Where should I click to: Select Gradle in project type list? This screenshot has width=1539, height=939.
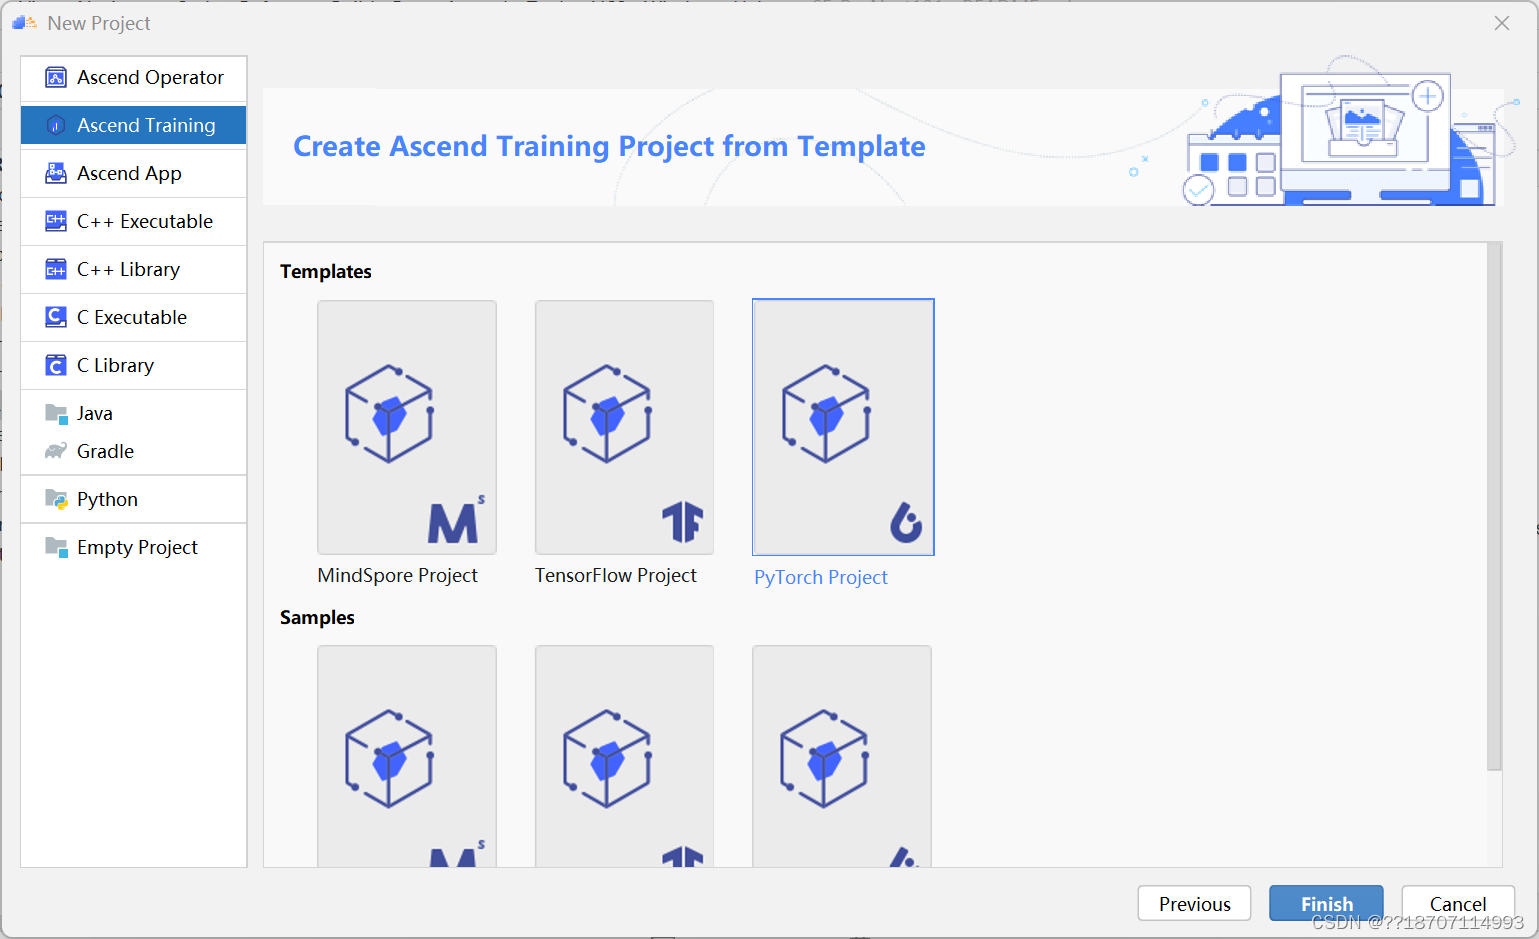point(134,451)
